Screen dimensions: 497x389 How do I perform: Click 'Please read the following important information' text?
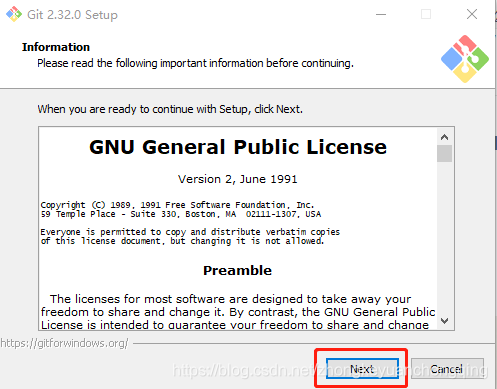tap(195, 63)
